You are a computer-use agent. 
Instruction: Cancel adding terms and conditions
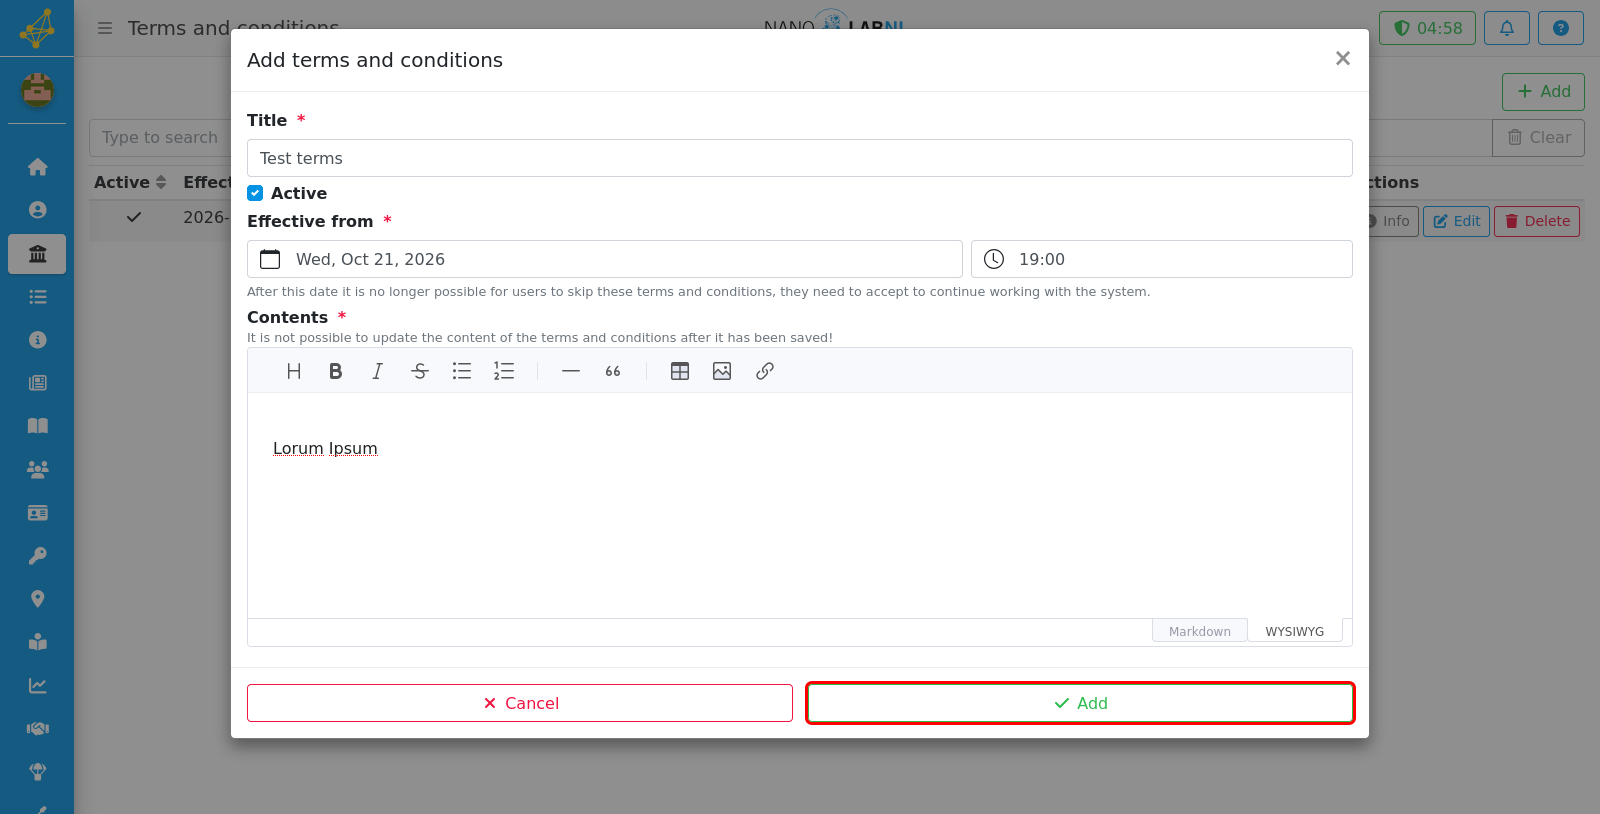(x=520, y=703)
